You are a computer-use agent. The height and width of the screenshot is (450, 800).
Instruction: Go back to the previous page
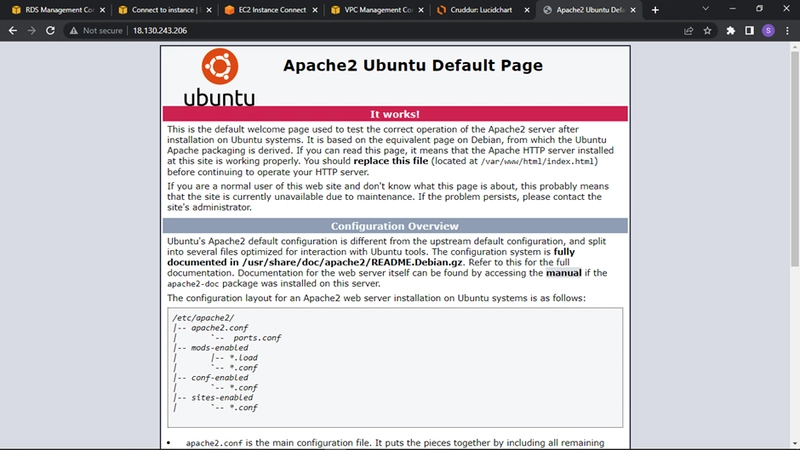13,31
